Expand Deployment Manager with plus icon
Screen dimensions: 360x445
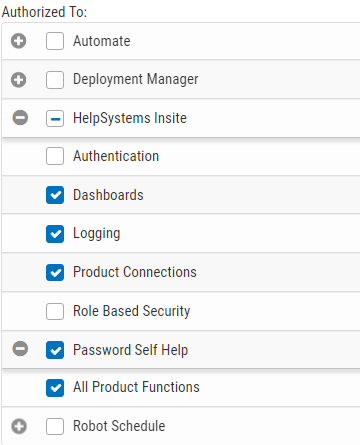[x=18, y=80]
